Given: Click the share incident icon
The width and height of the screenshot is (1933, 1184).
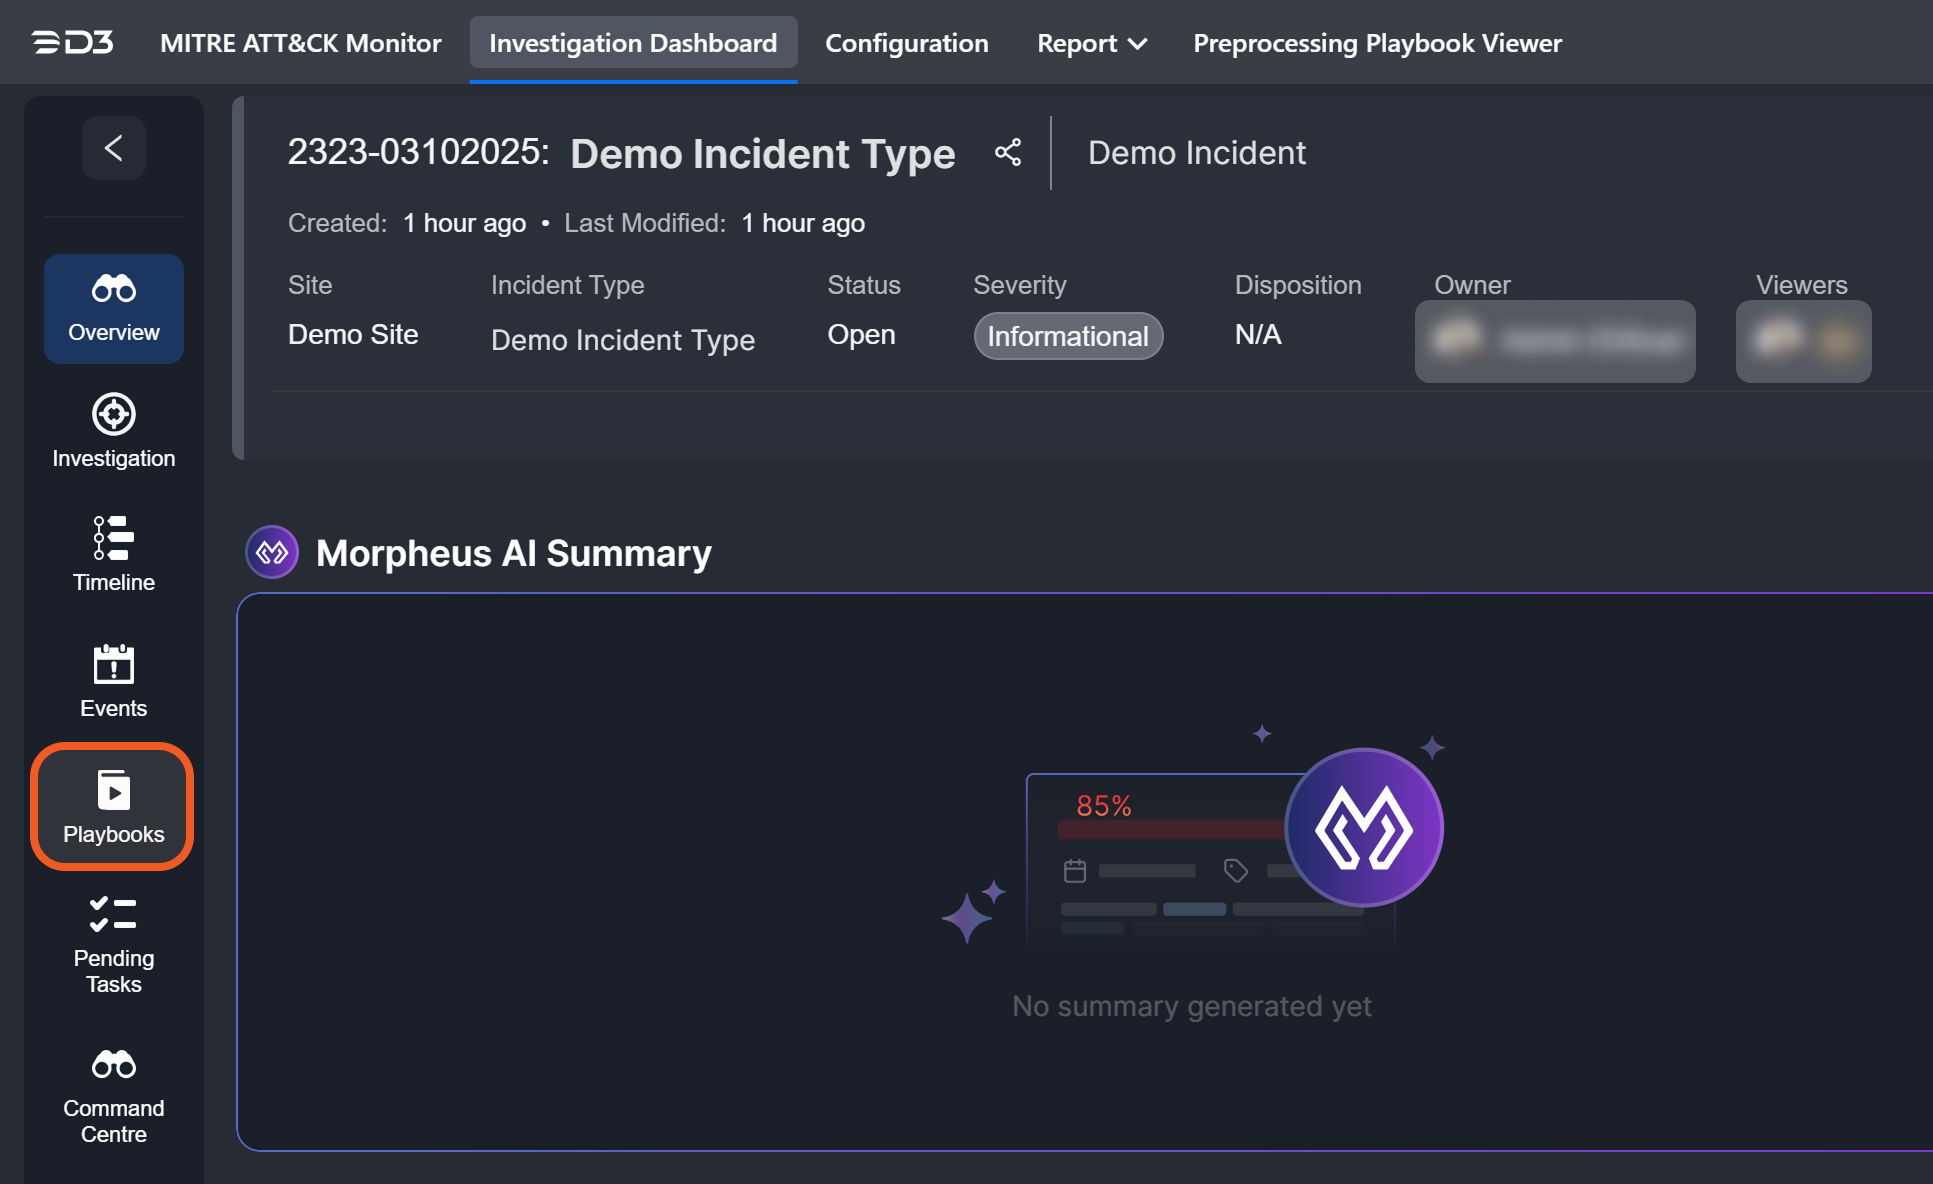Looking at the screenshot, I should click(1008, 153).
